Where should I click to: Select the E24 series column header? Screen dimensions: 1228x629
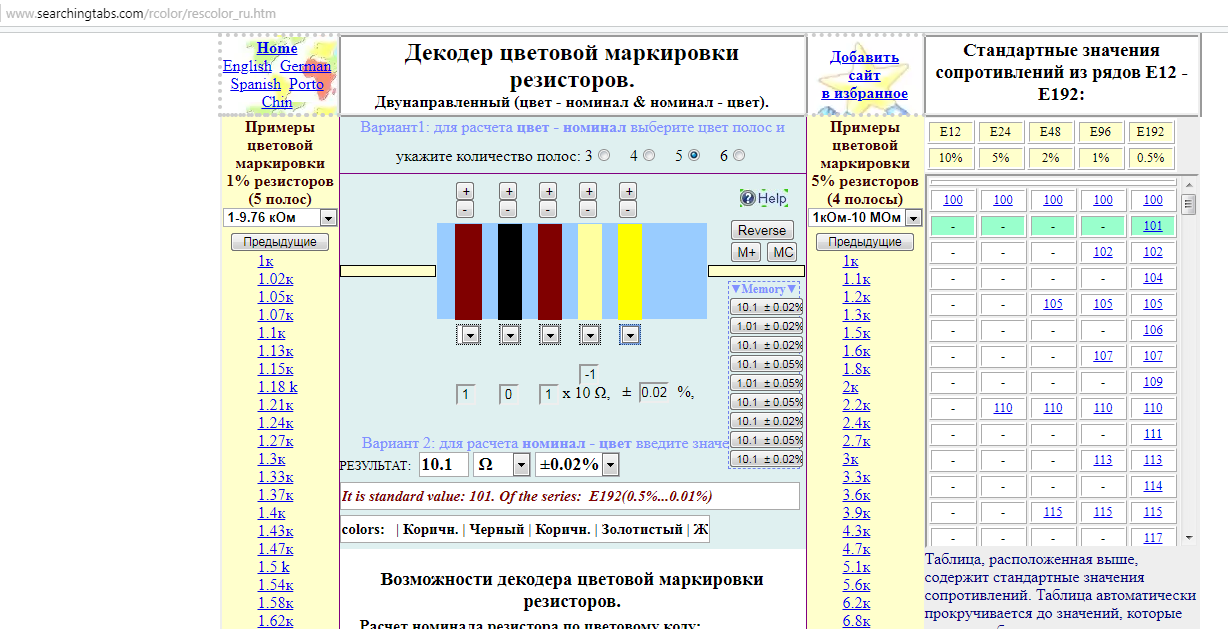tap(1002, 132)
